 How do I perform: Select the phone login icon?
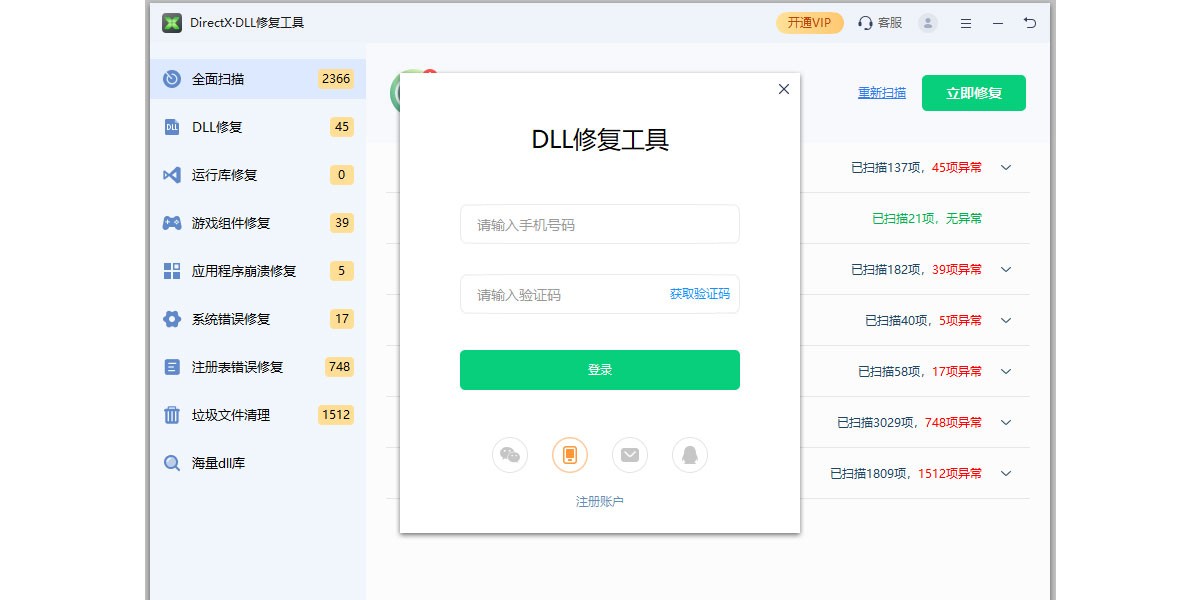pos(570,455)
